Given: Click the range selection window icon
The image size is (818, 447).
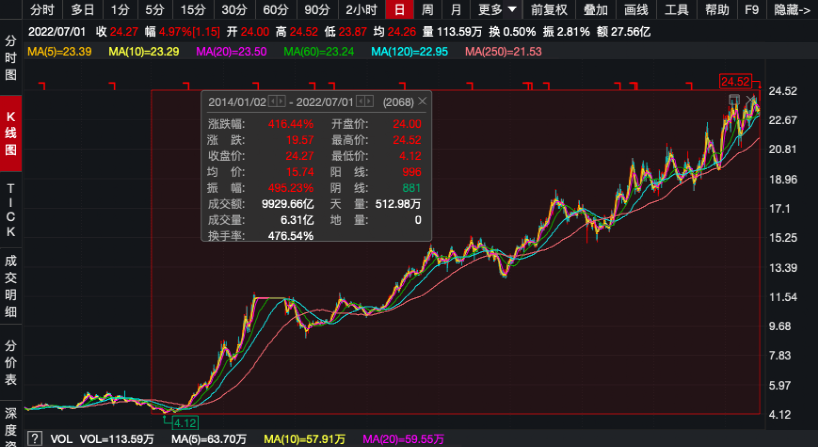Looking at the screenshot, I should tap(735, 99).
